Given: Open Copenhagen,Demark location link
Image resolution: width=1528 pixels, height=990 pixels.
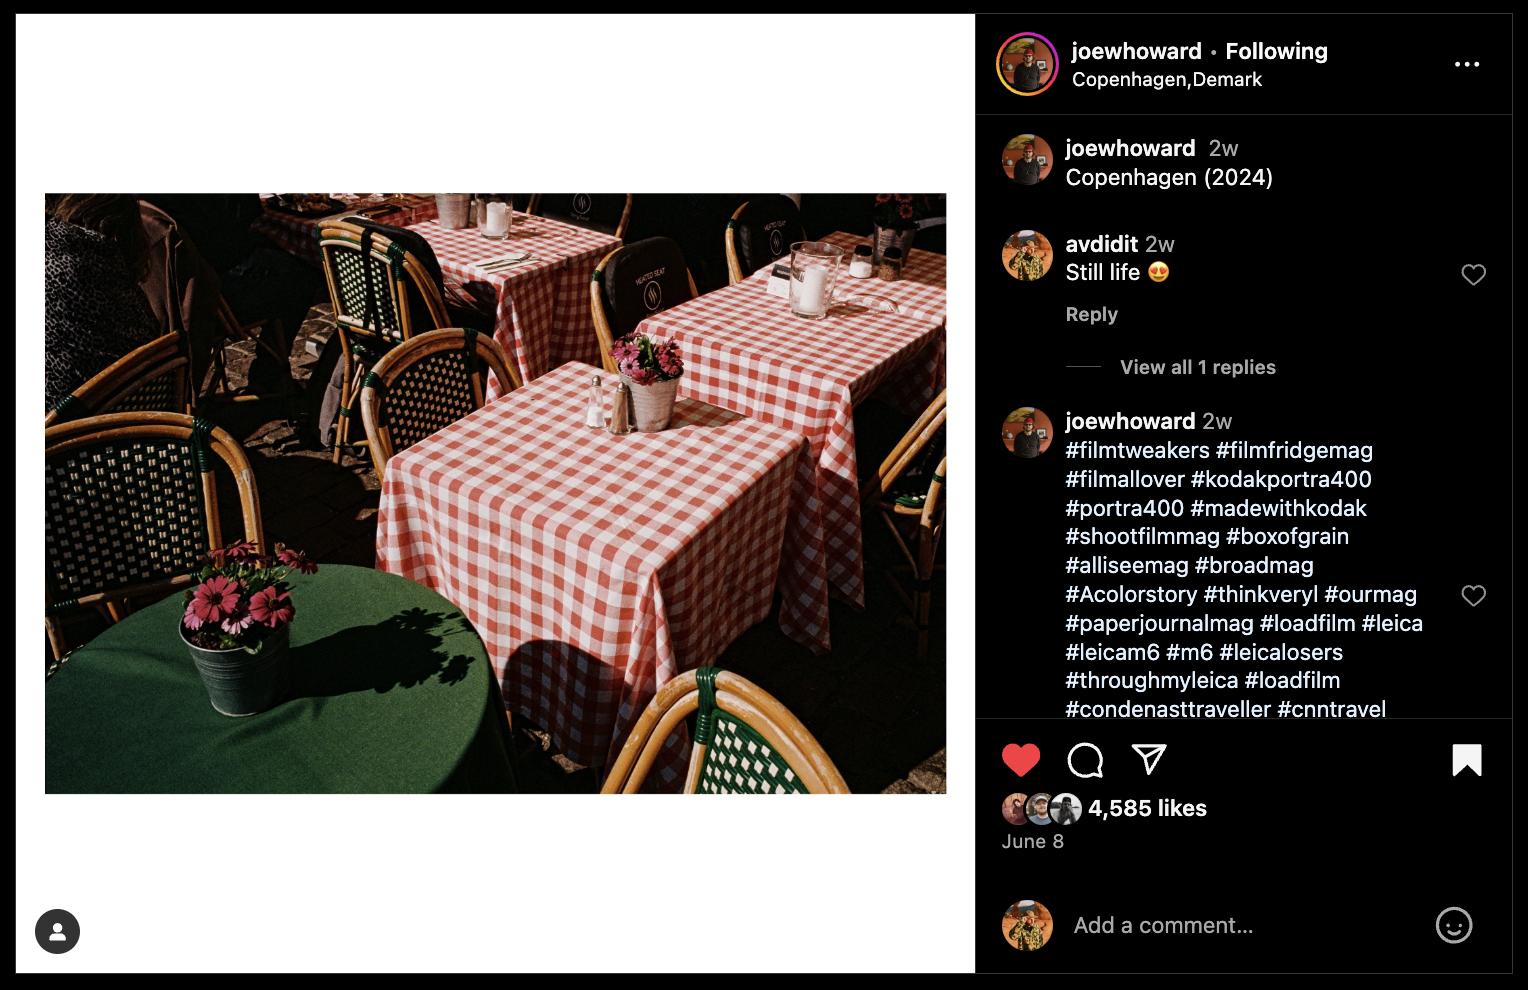Looking at the screenshot, I should click(1167, 79).
